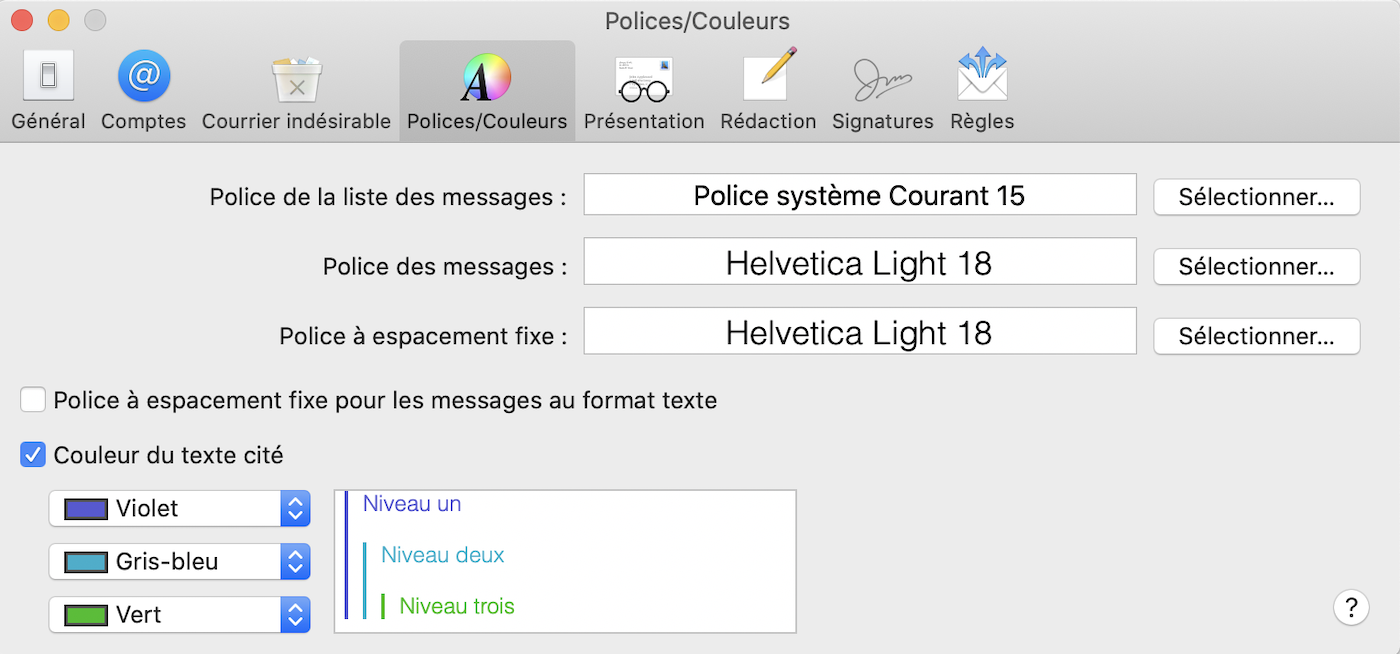Click the Niveau deux preview text
Screen dimensions: 1400x654
442,555
